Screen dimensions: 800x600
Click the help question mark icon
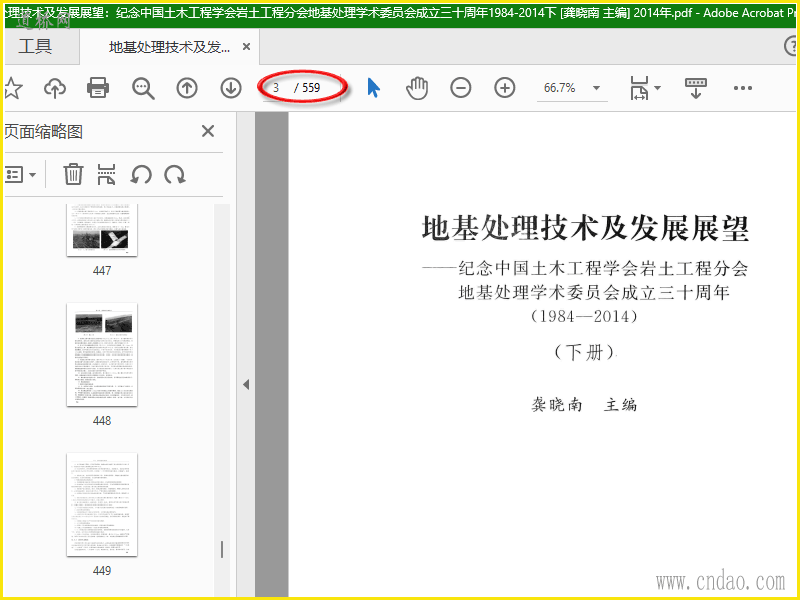coord(792,46)
